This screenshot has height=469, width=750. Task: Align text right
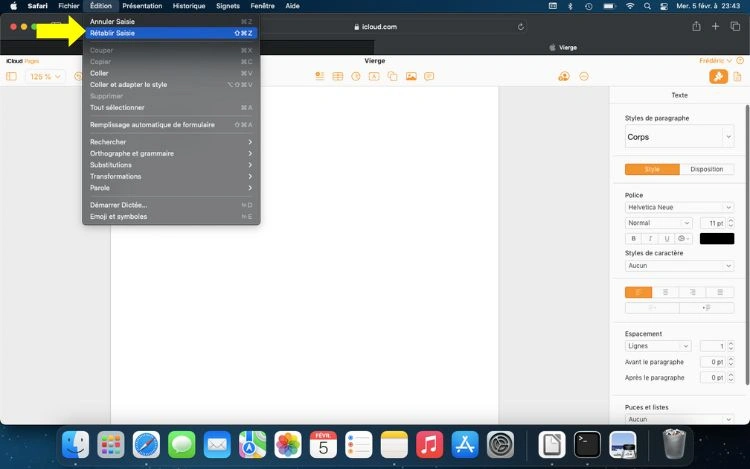693,292
